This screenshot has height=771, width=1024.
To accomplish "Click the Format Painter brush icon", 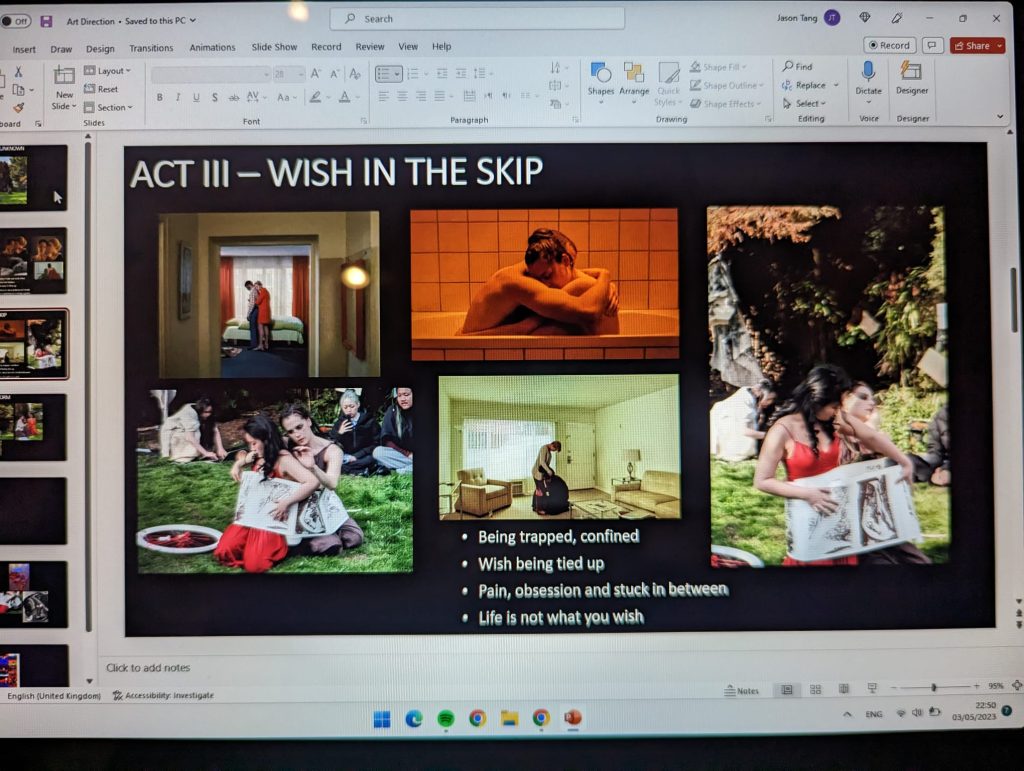I will pos(18,107).
